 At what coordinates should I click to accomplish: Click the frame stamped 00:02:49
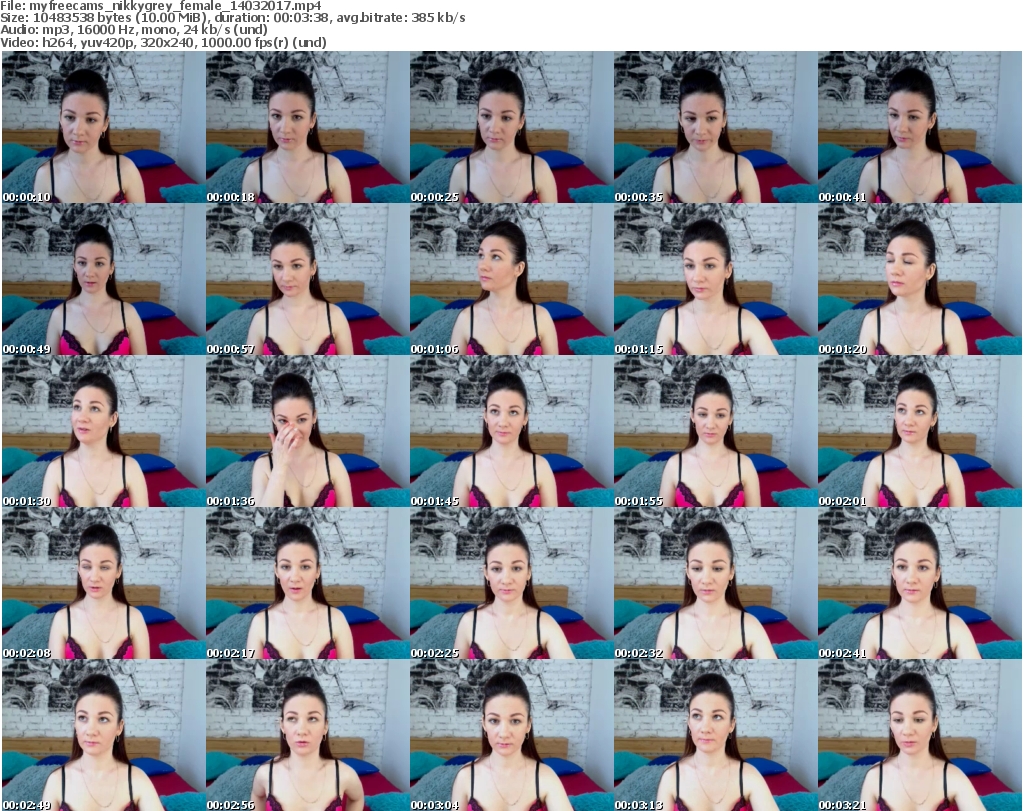[x=103, y=735]
